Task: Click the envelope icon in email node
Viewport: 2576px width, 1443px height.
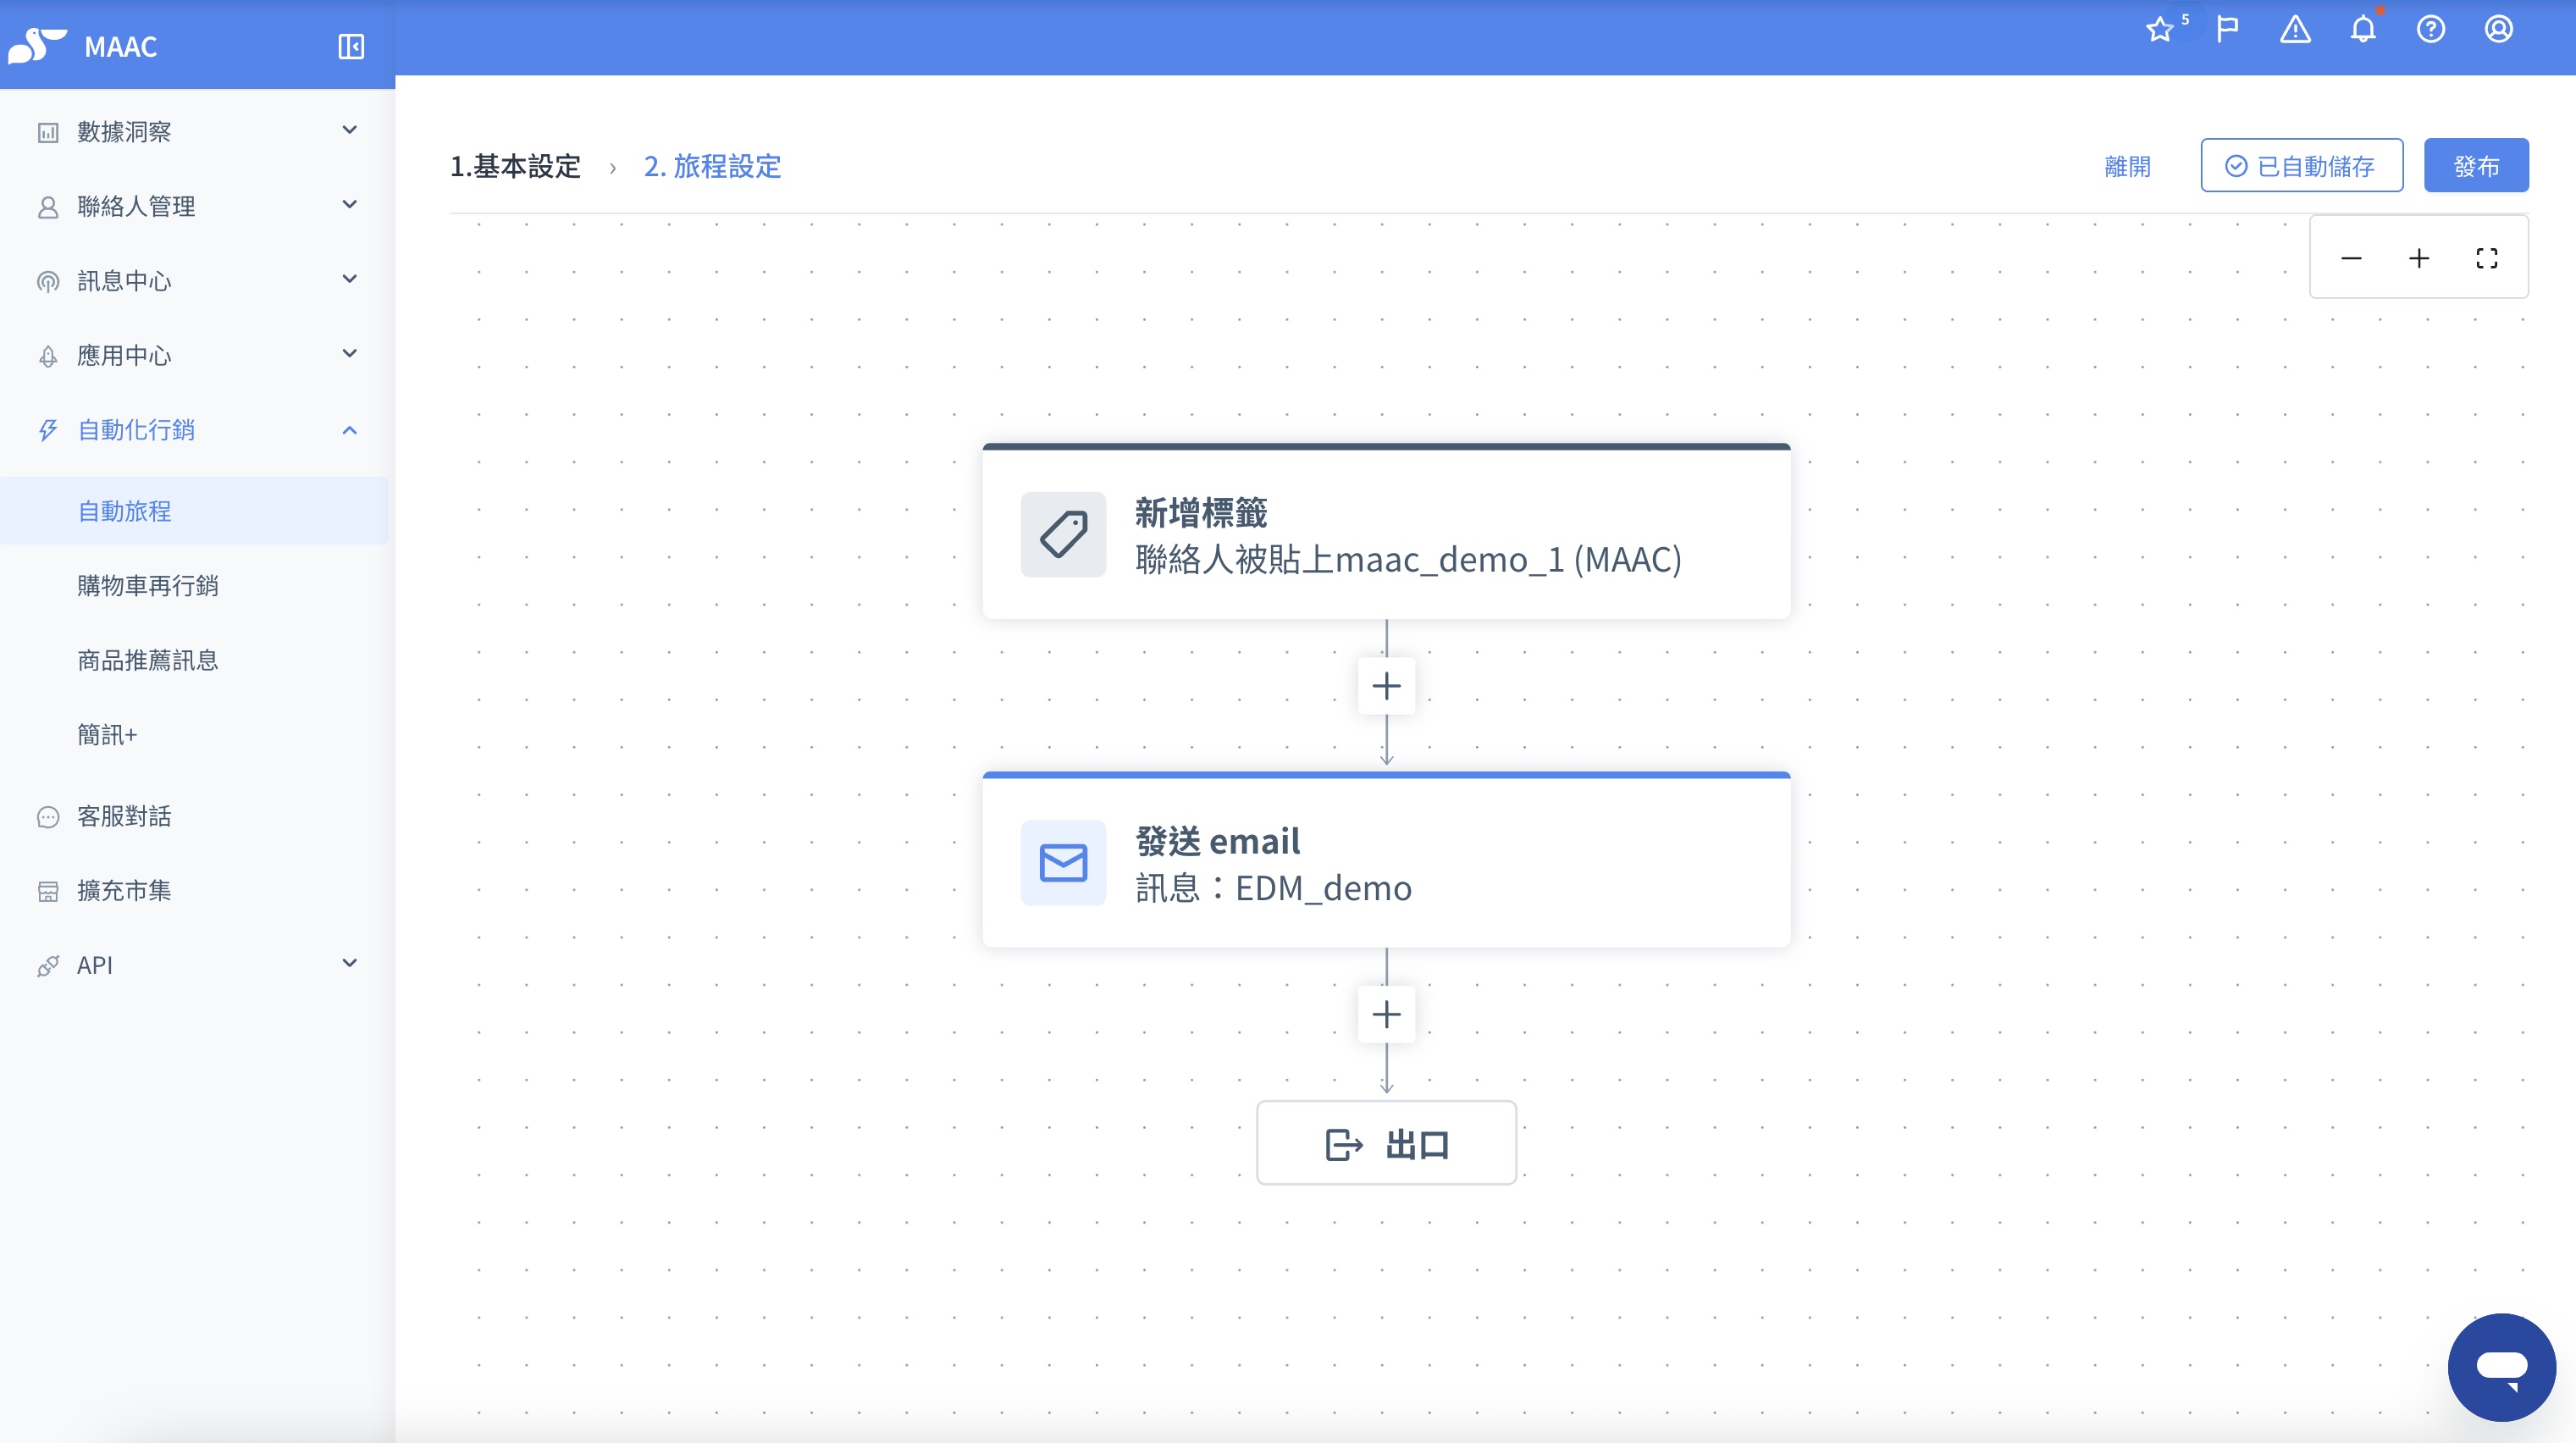Action: [1063, 862]
